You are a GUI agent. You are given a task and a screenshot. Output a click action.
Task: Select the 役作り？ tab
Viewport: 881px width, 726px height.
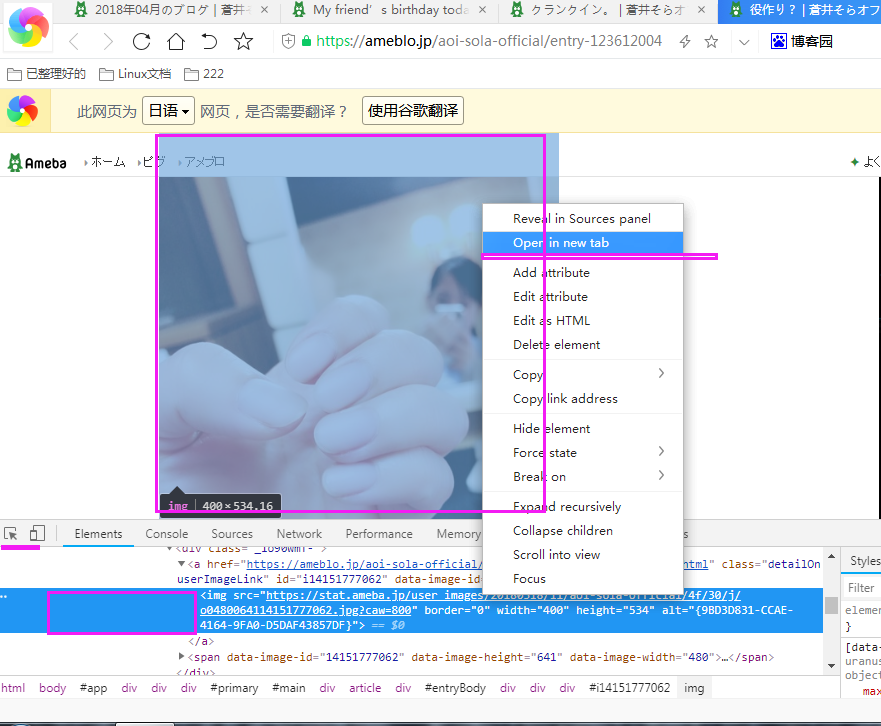pyautogui.click(x=800, y=10)
